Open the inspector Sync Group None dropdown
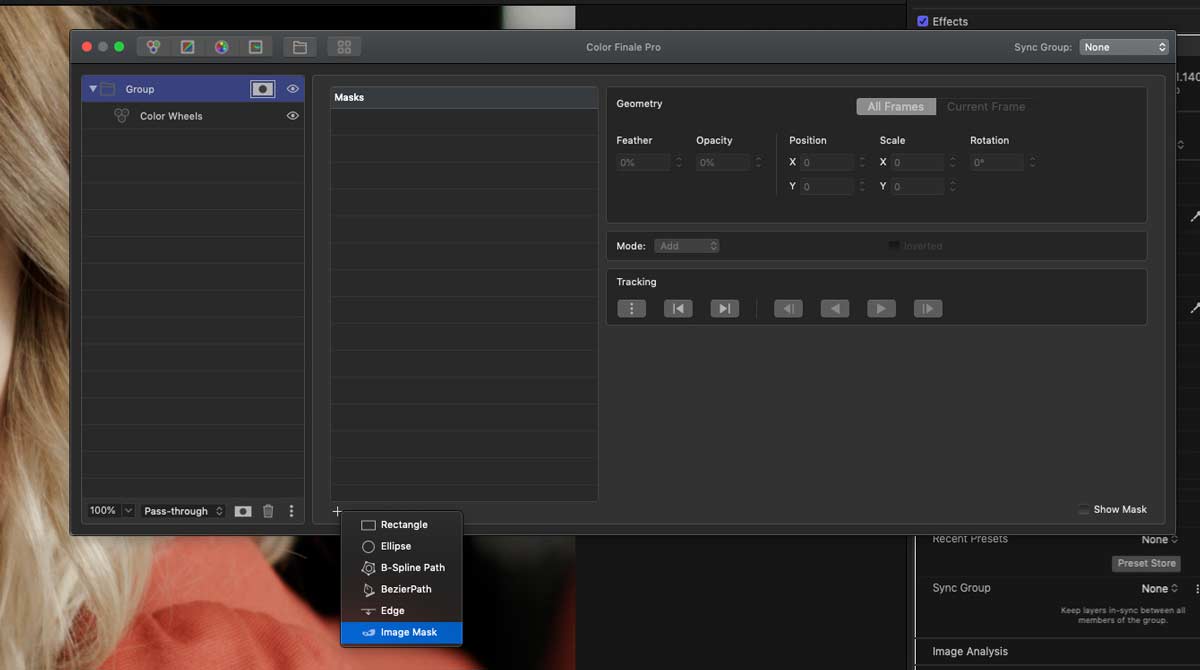This screenshot has height=670, width=1200. point(1160,589)
